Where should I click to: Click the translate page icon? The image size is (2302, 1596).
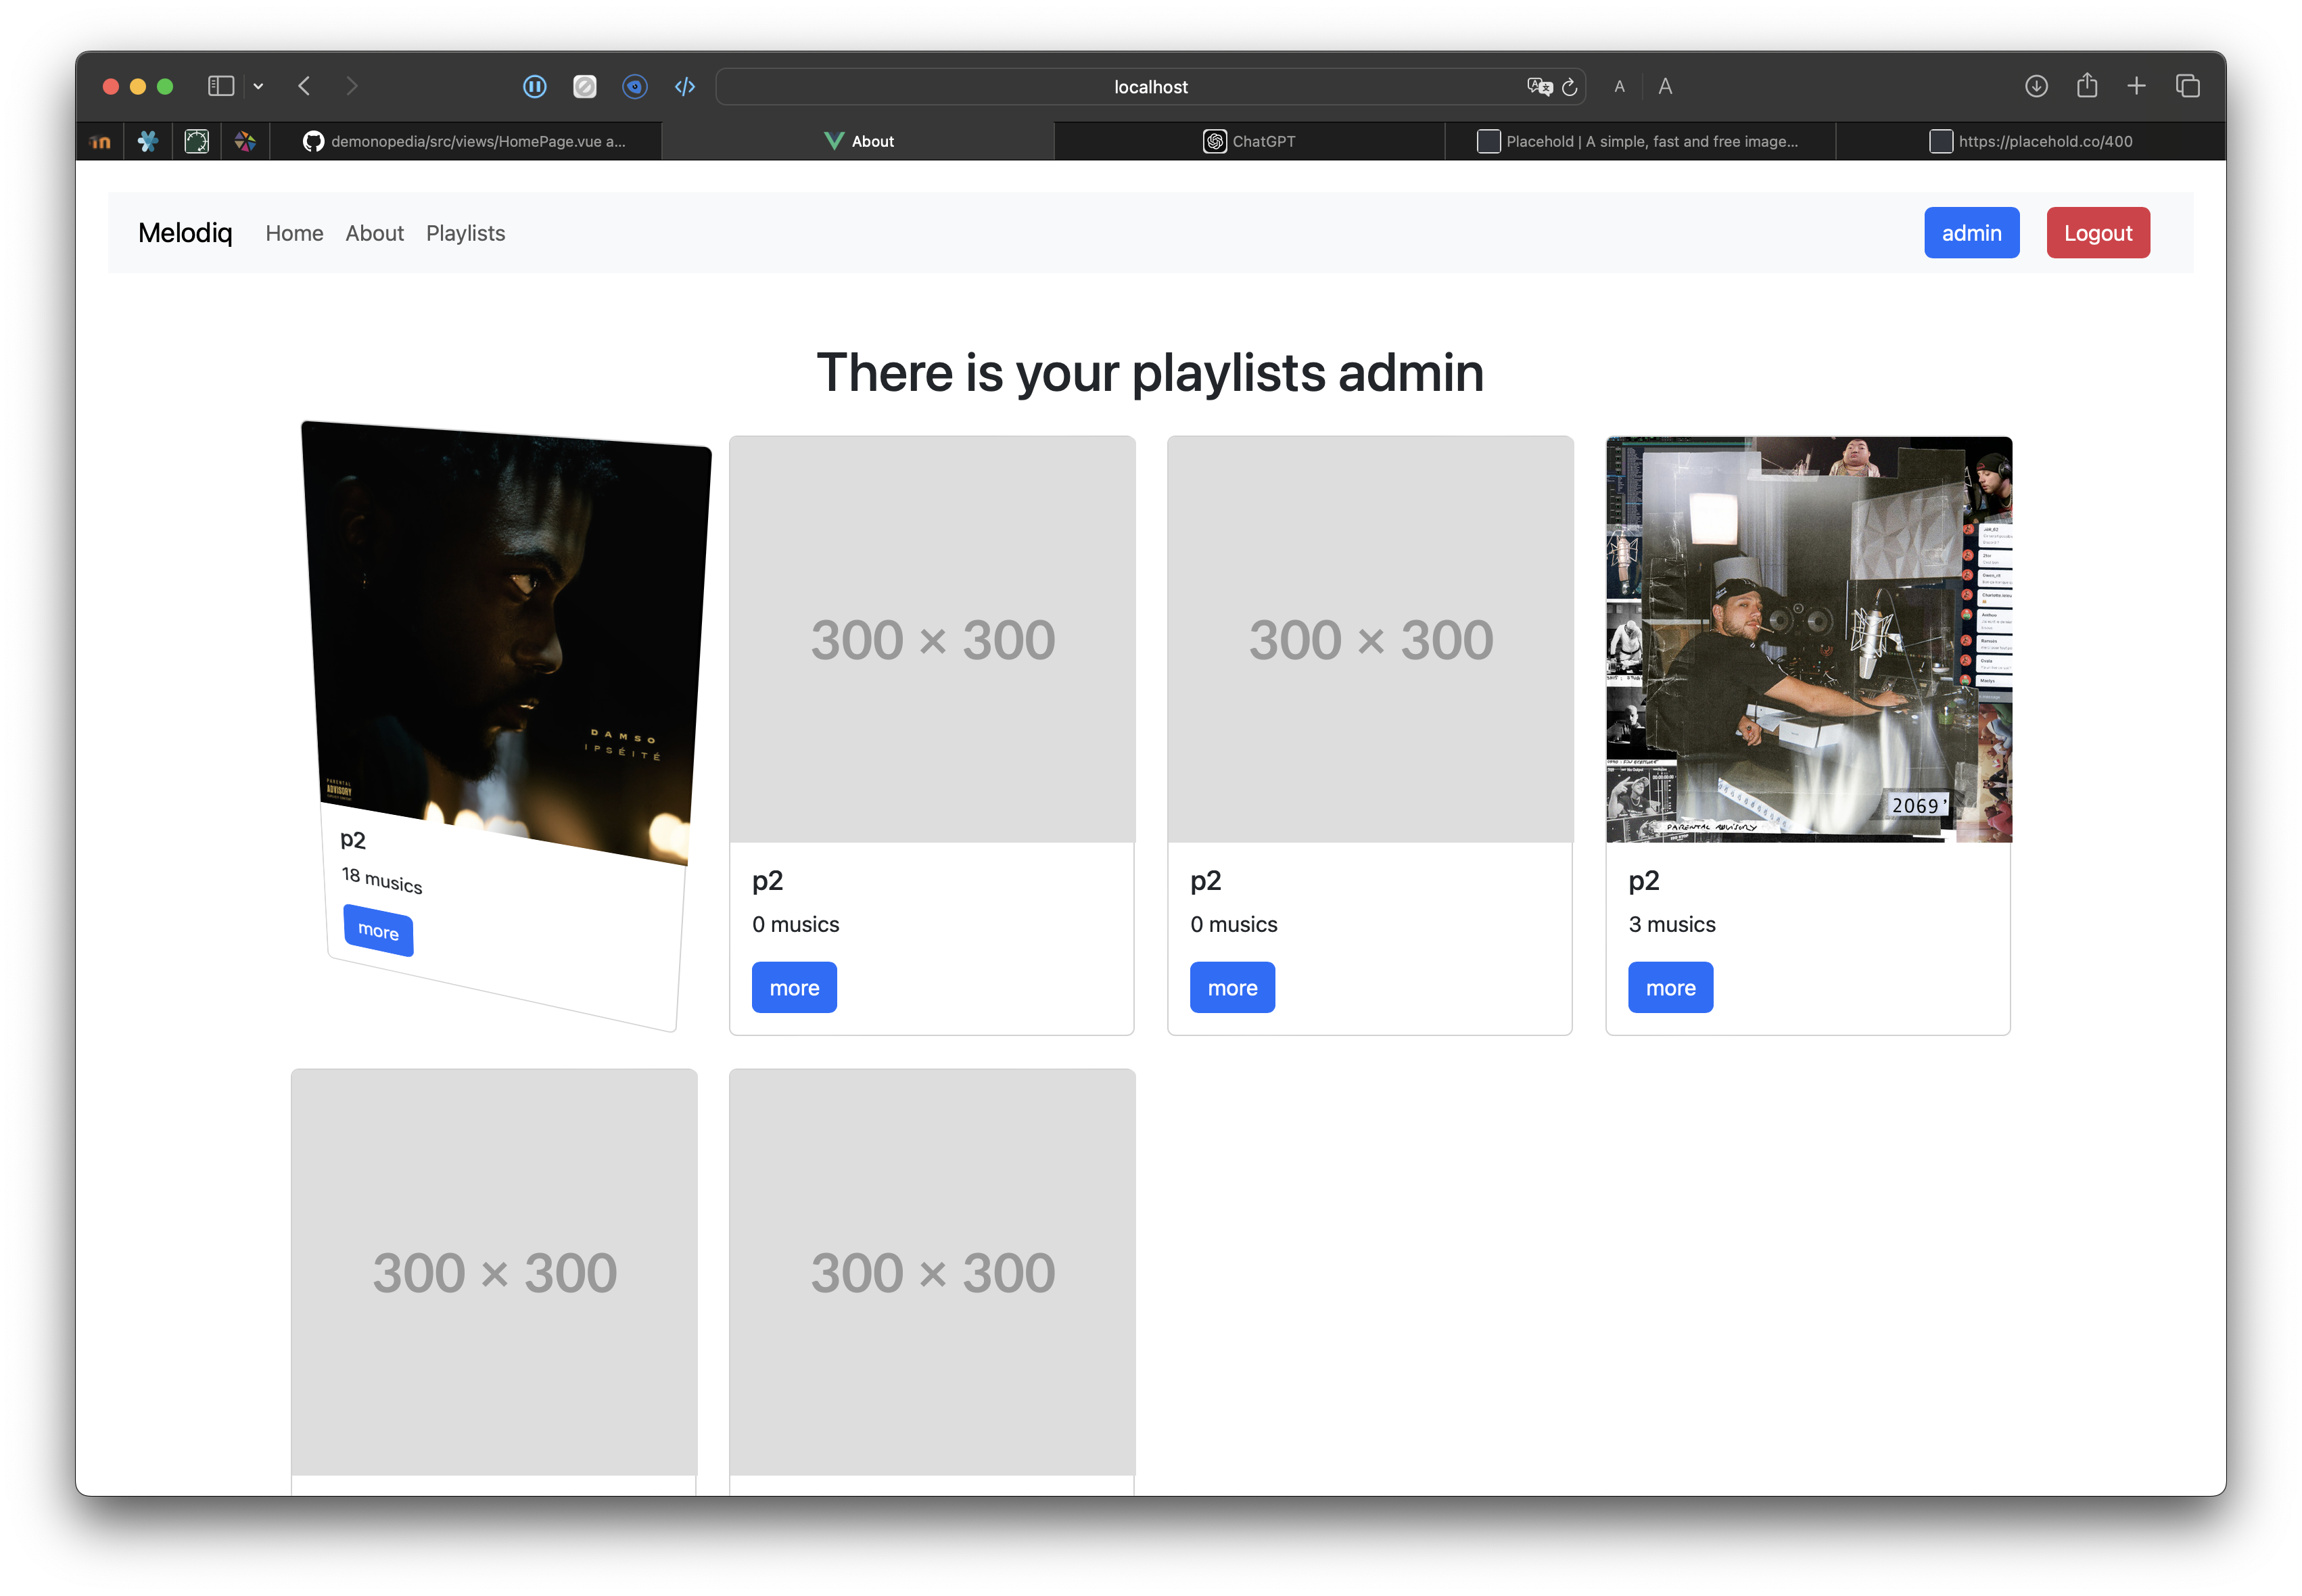point(1539,87)
